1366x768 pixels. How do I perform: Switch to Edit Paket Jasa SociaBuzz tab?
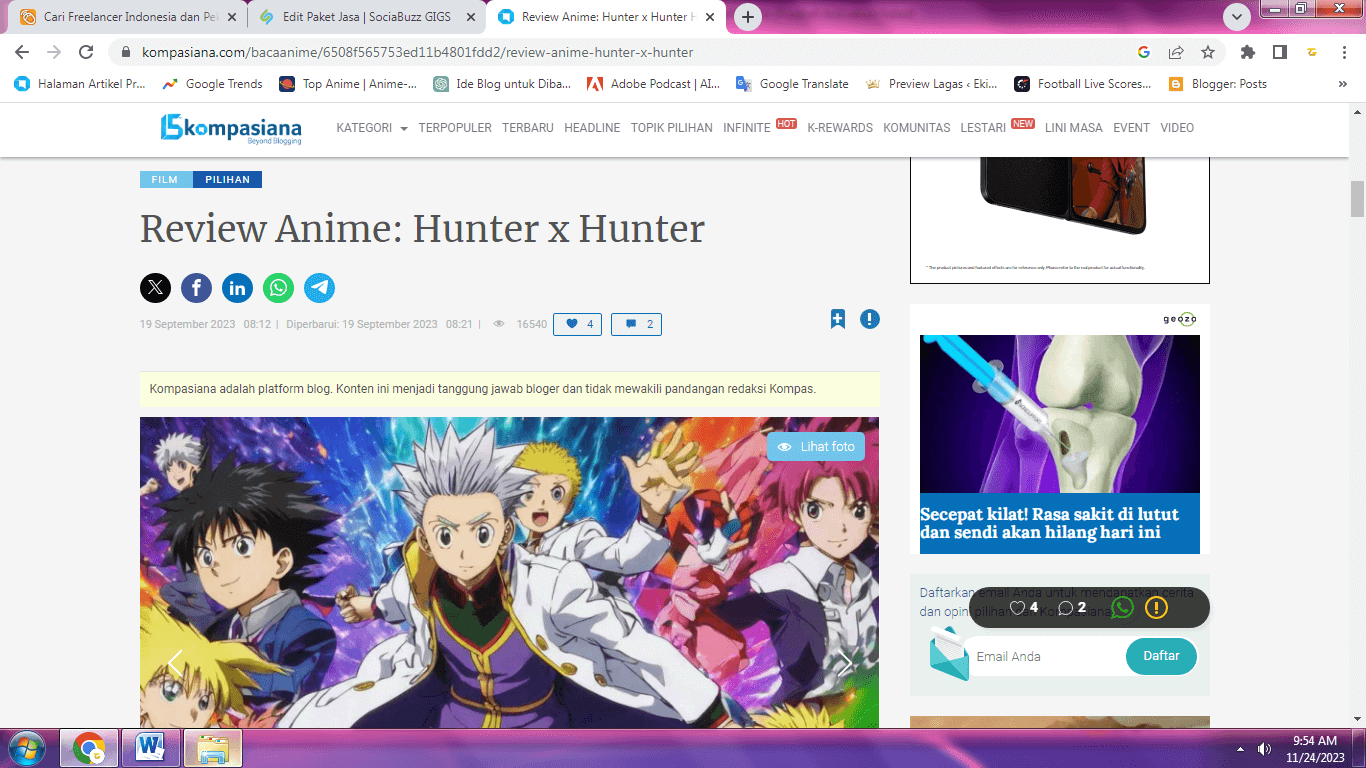tap(366, 17)
